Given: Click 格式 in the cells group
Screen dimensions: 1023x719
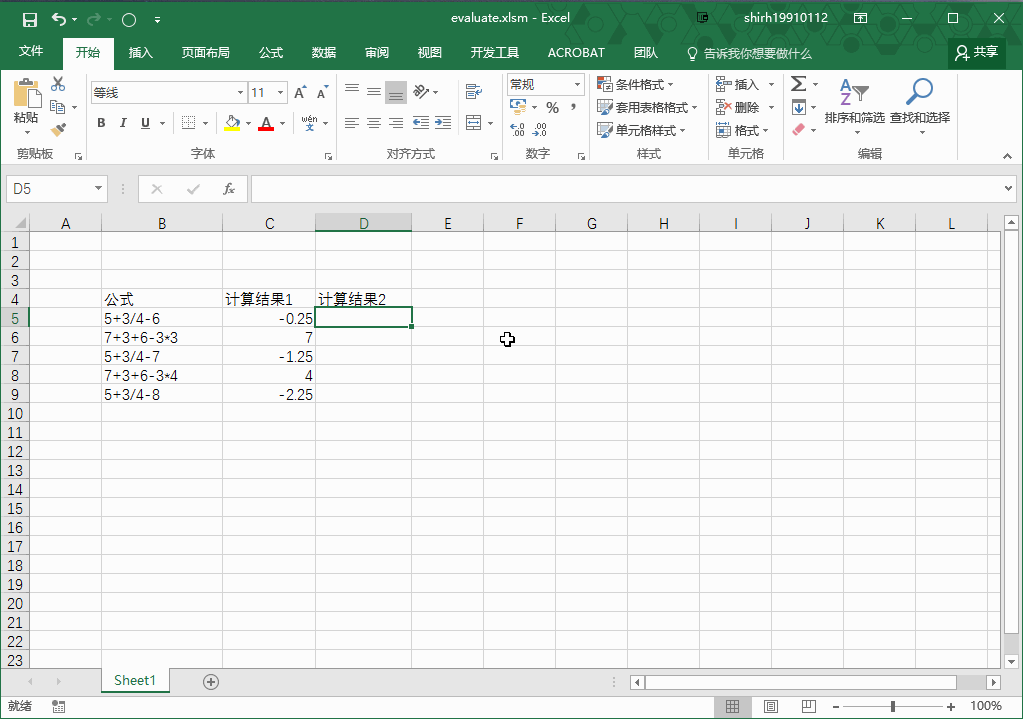Looking at the screenshot, I should 742,130.
